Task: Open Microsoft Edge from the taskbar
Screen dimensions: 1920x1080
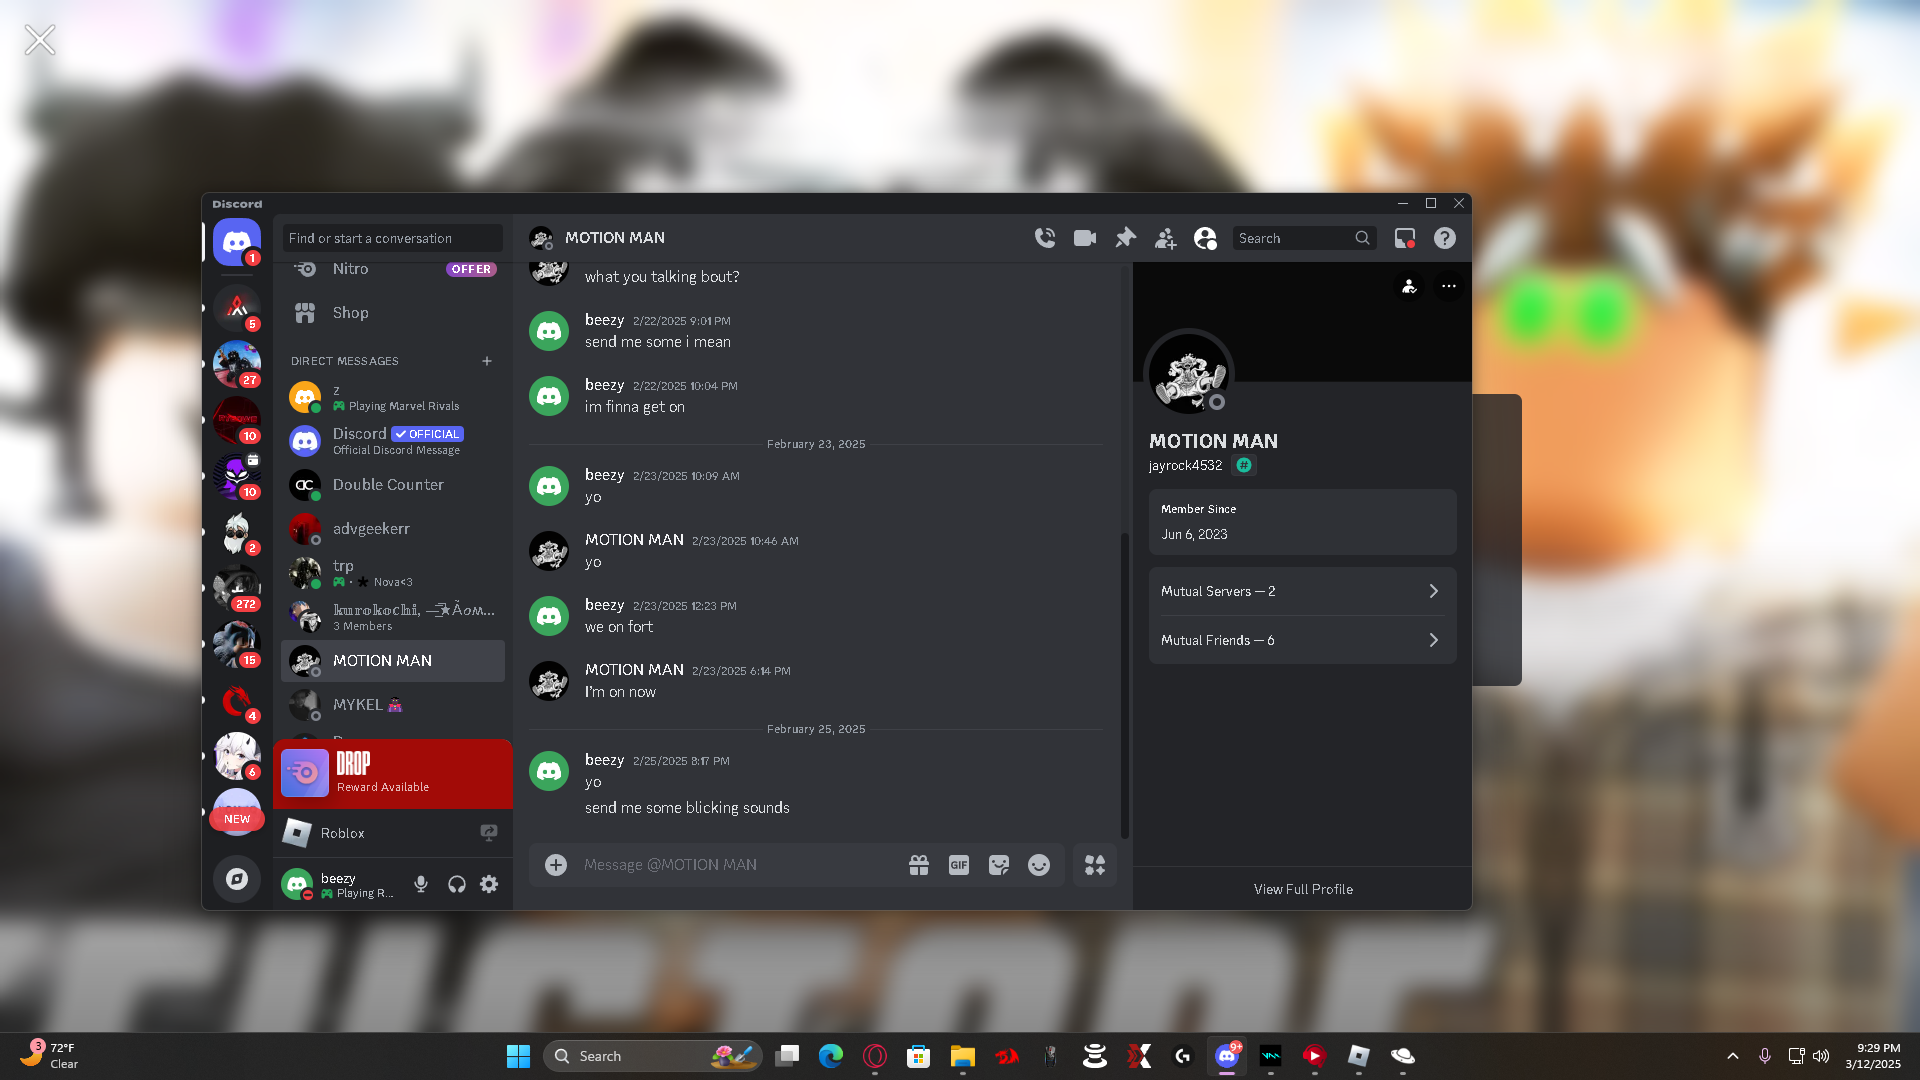Action: pyautogui.click(x=831, y=1056)
